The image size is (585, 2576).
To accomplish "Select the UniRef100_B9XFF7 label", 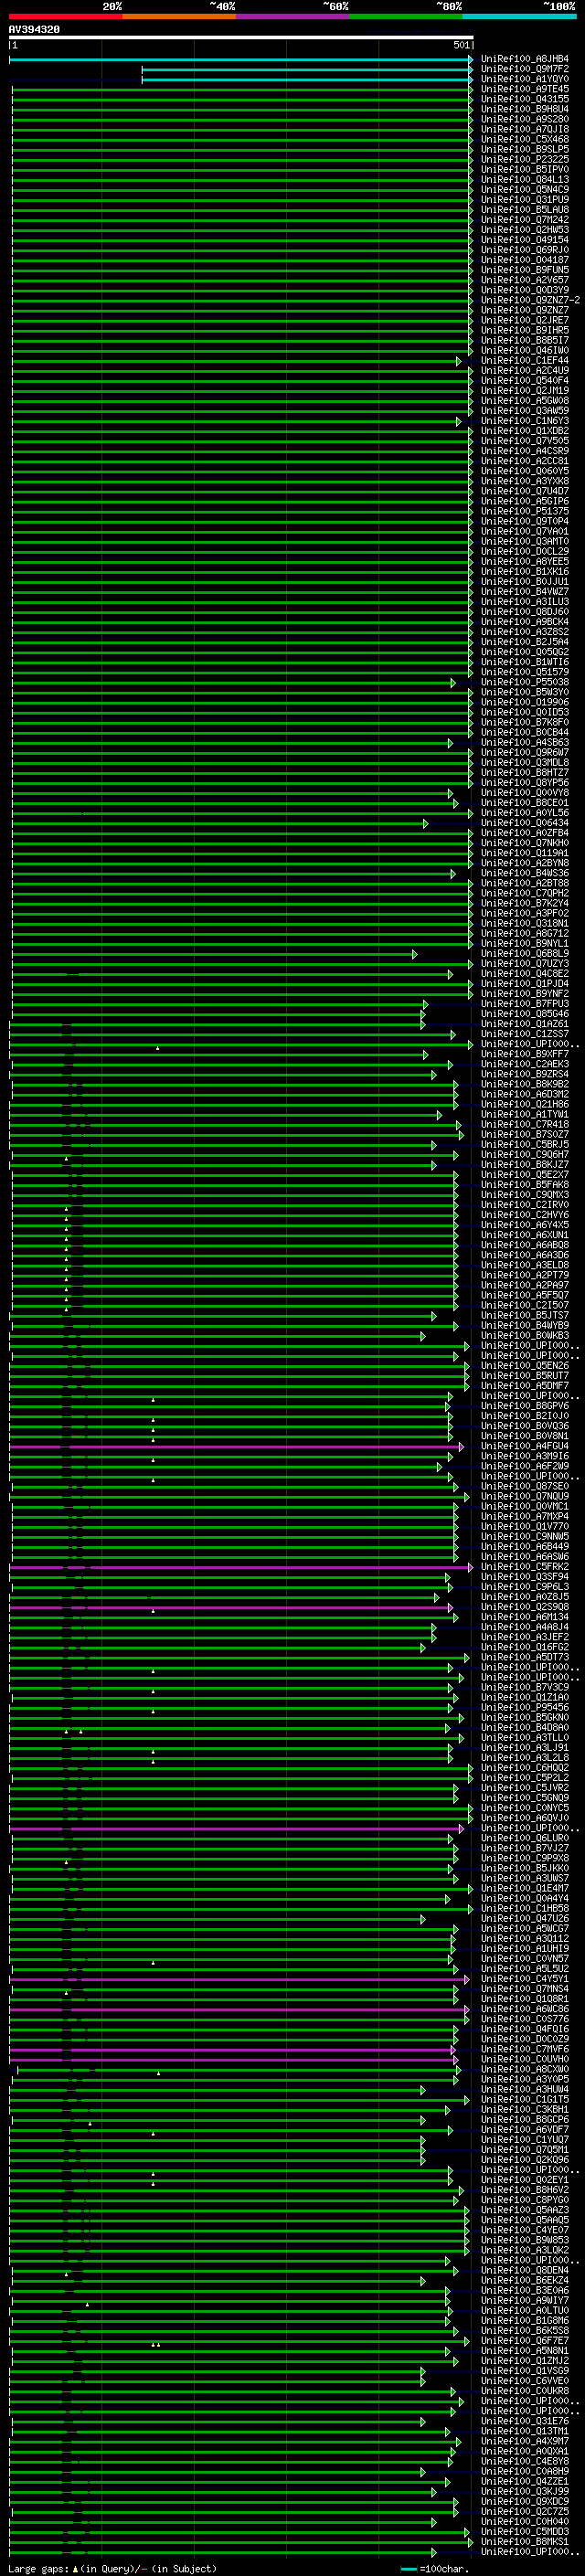I will (524, 1054).
